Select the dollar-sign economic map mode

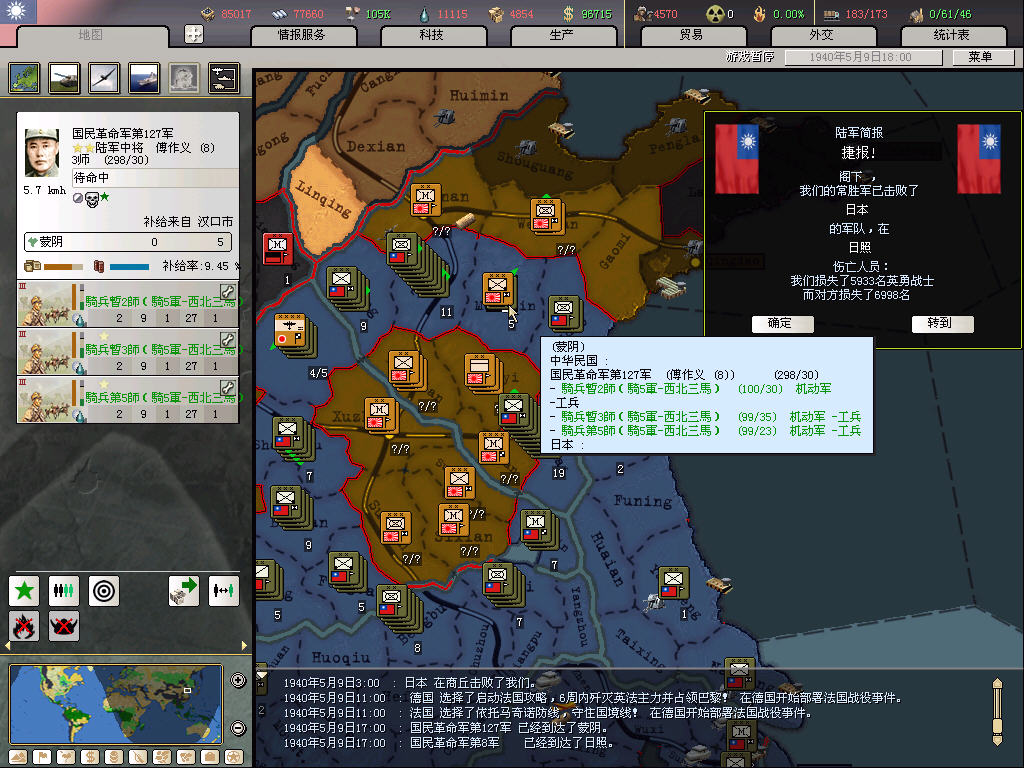point(90,757)
